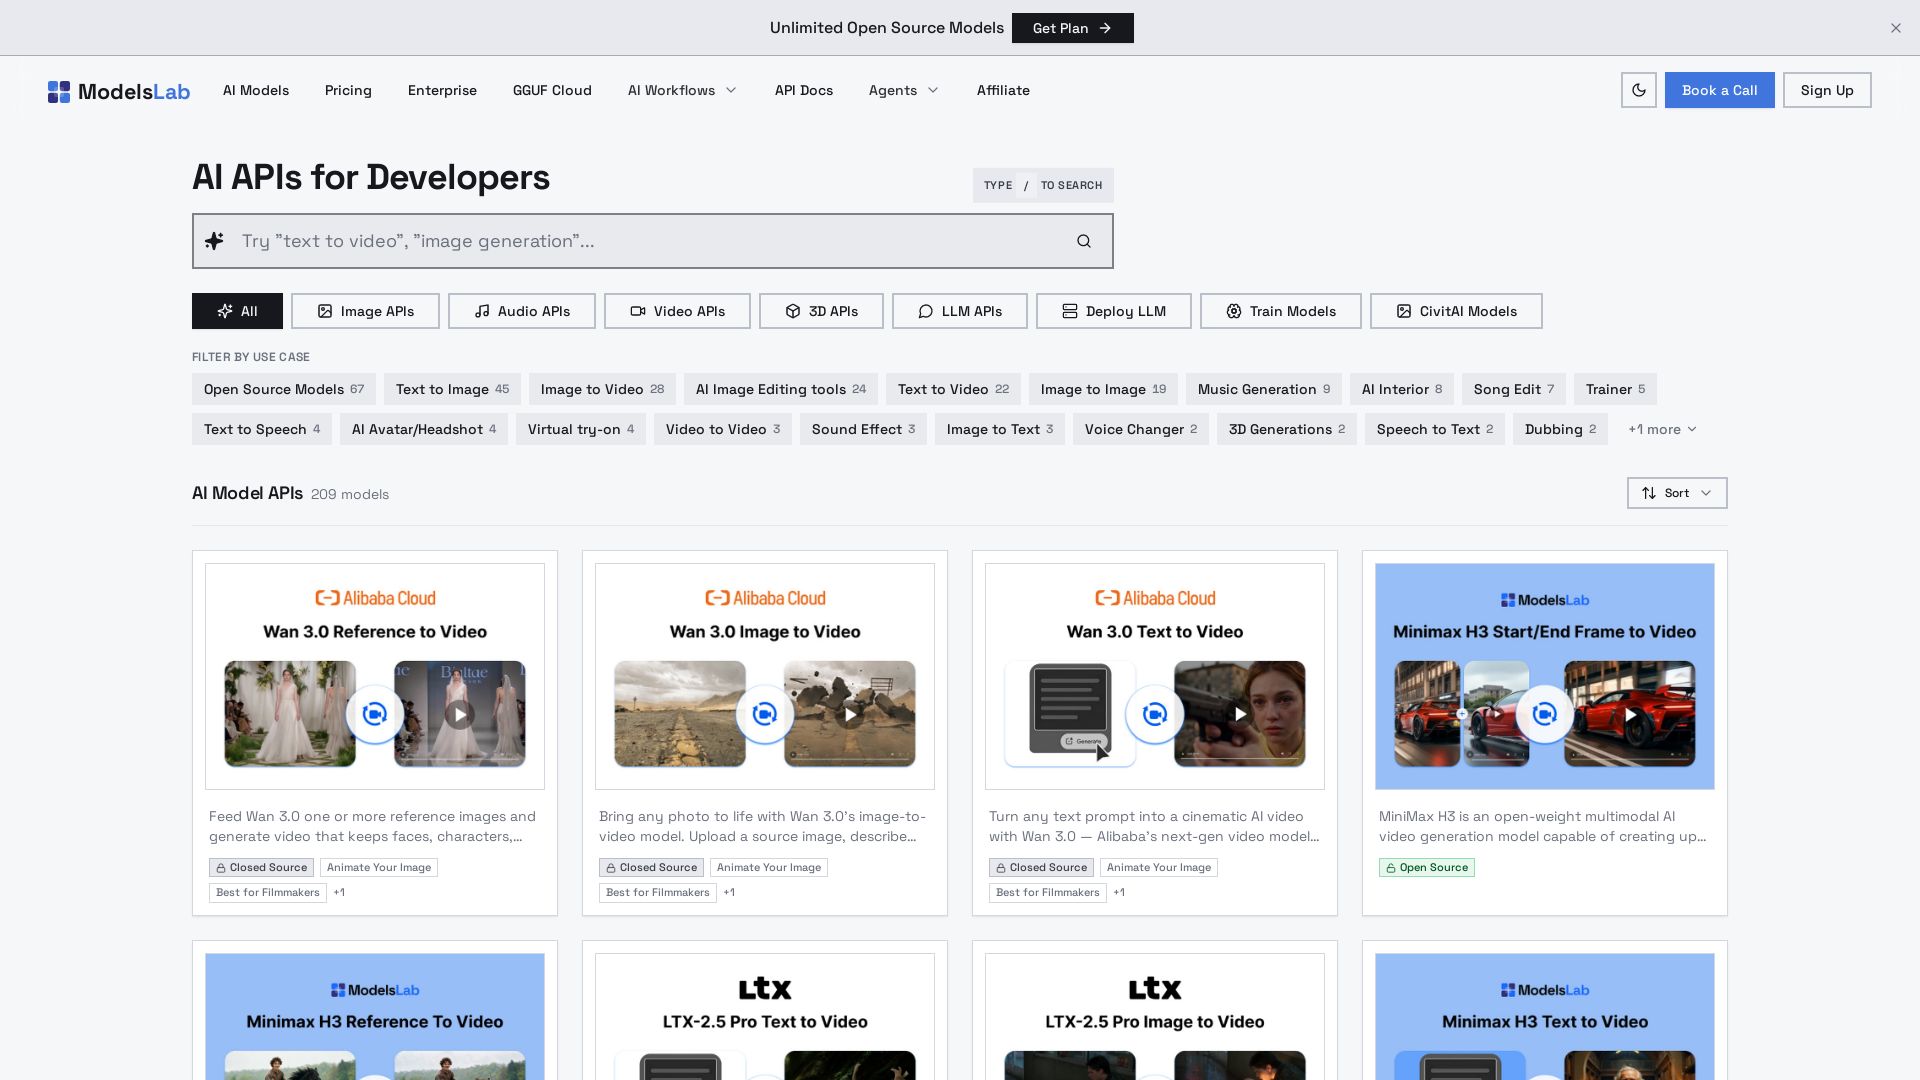
Task: Toggle the Open Source Models use-case filter
Action: pos(284,389)
